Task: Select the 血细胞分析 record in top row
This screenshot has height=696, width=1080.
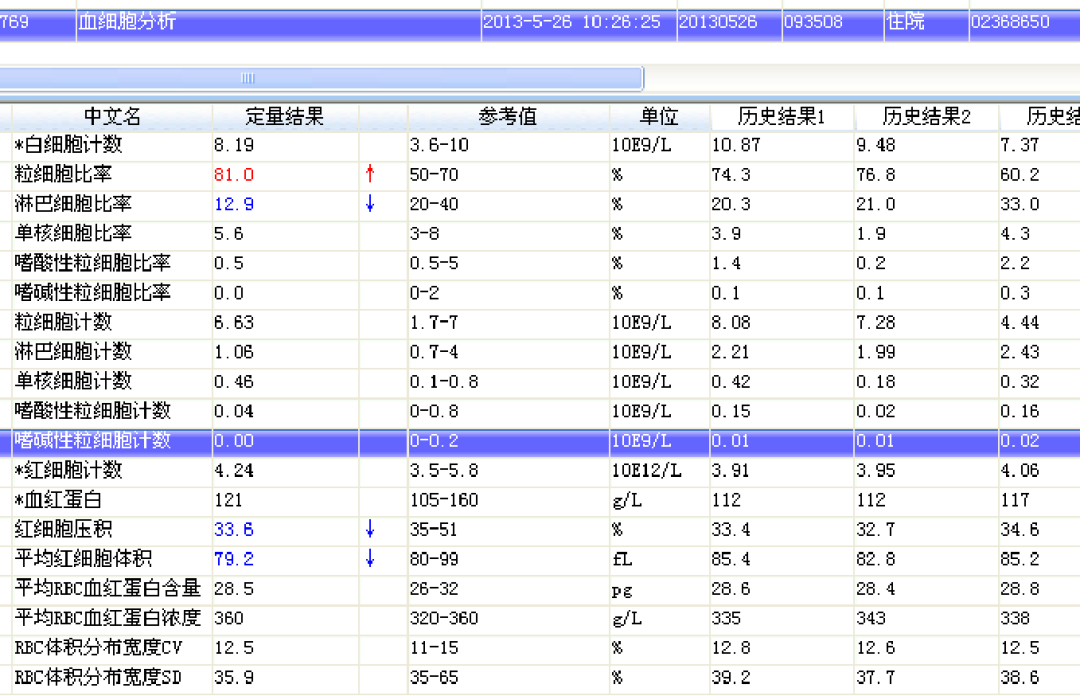Action: [x=127, y=22]
